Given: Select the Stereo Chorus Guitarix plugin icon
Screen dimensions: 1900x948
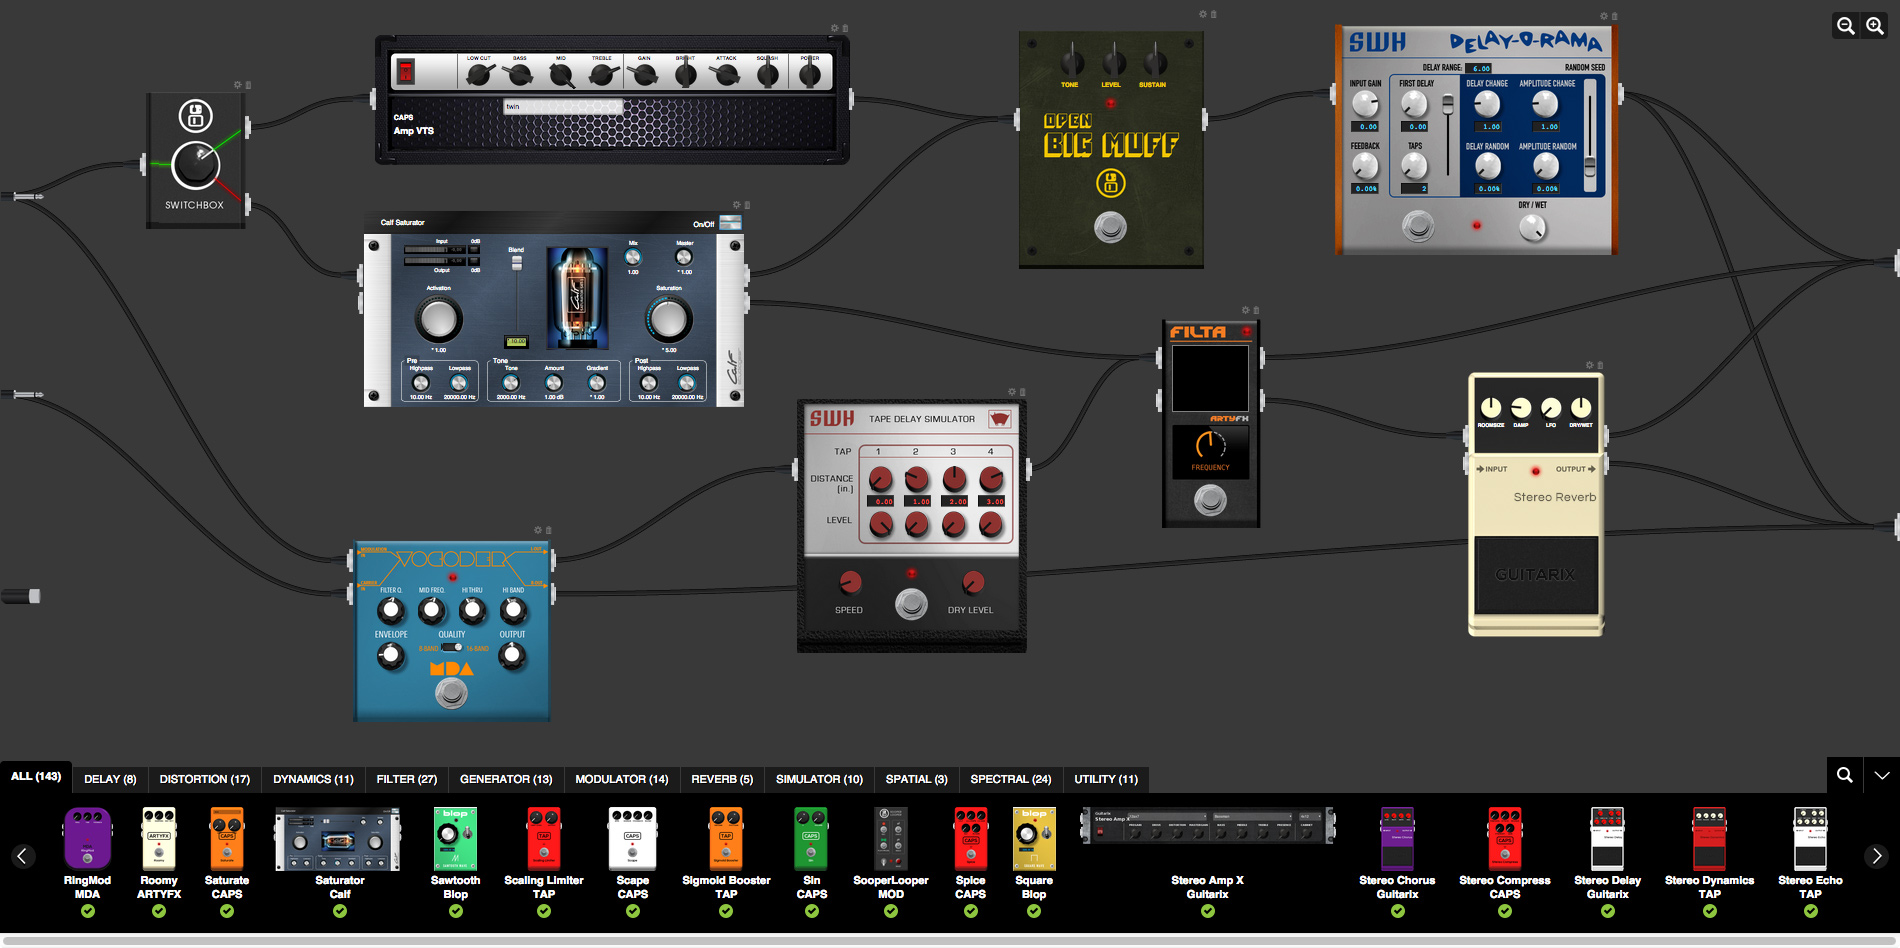Looking at the screenshot, I should pyautogui.click(x=1397, y=839).
